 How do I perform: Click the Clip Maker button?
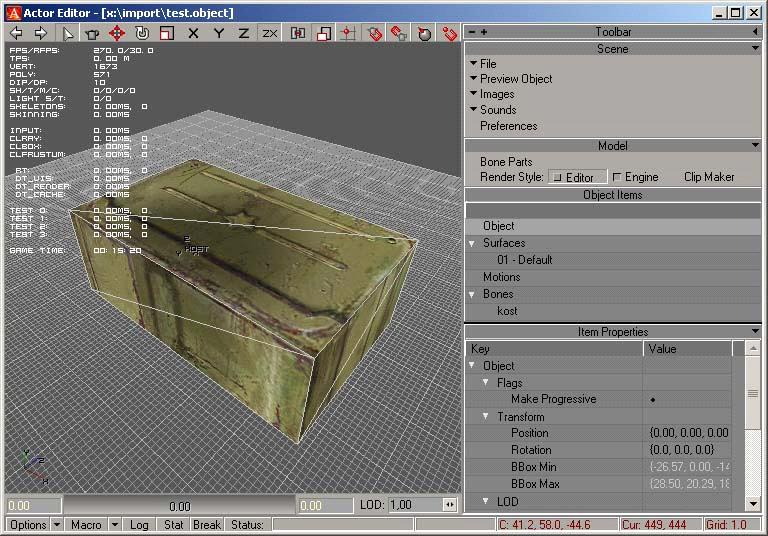pyautogui.click(x=709, y=177)
